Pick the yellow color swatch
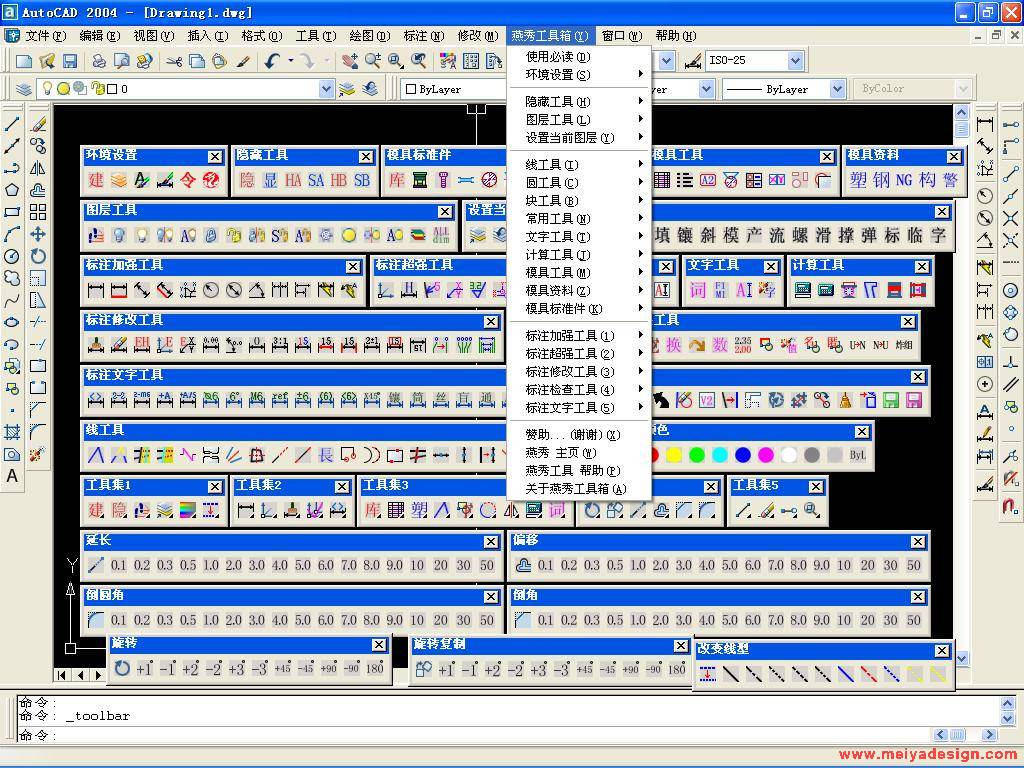Screen dimensions: 1024x768 (x=674, y=455)
